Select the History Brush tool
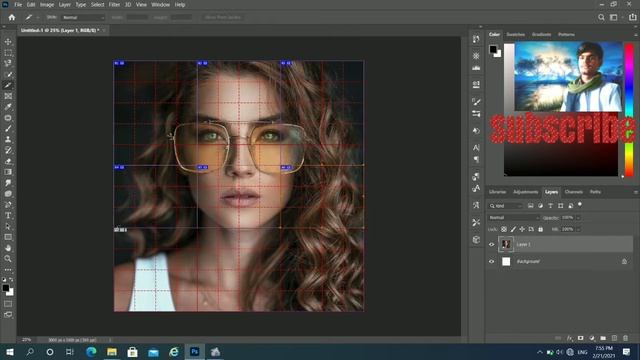Image resolution: width=640 pixels, height=360 pixels. click(8, 150)
